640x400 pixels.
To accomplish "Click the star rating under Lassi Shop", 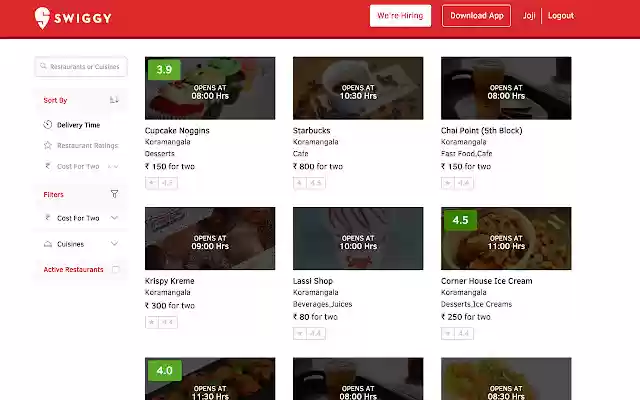I will [309, 333].
